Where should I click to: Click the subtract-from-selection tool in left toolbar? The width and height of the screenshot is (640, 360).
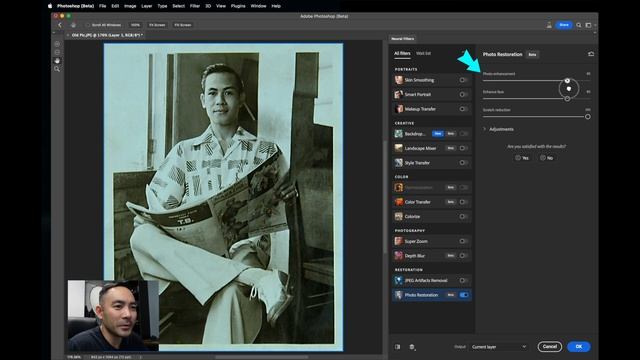(x=57, y=52)
